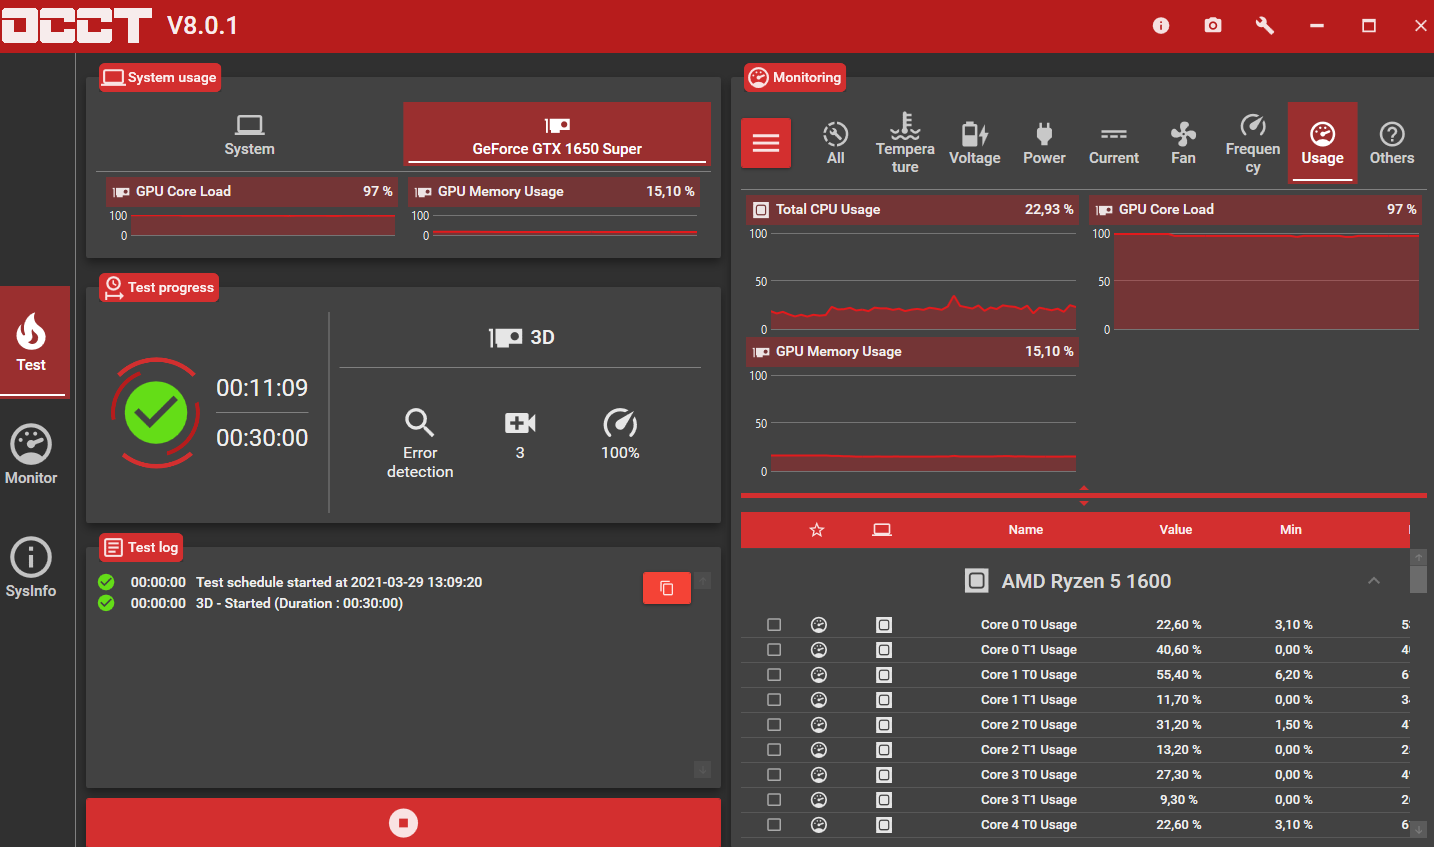
Task: Click the square icon in Core 2 T0 Usage row
Action: [x=884, y=725]
